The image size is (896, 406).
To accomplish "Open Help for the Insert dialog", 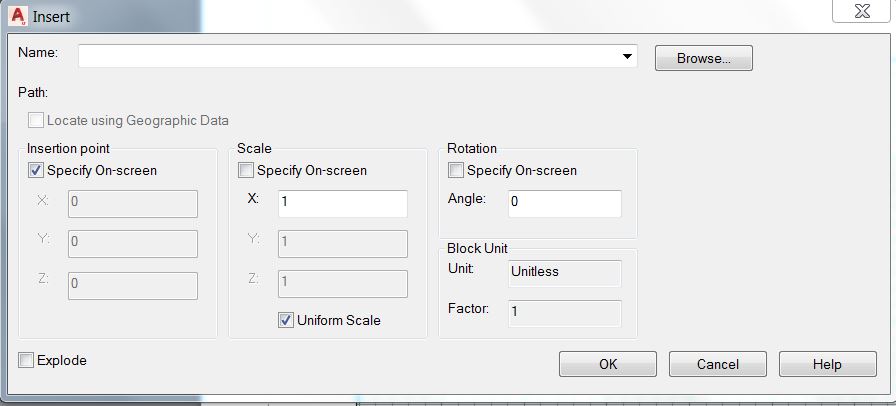I will point(827,364).
